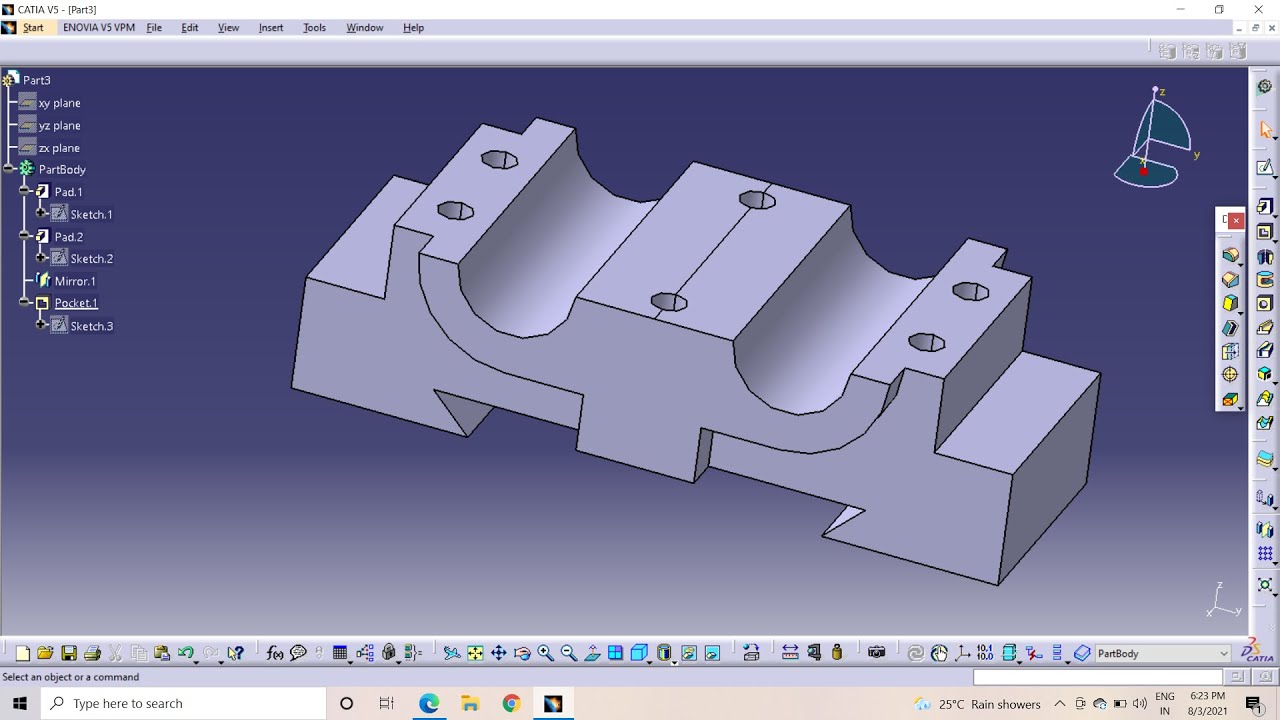Image resolution: width=1280 pixels, height=720 pixels.
Task: Open the Formula f(x) editor
Action: [275, 653]
